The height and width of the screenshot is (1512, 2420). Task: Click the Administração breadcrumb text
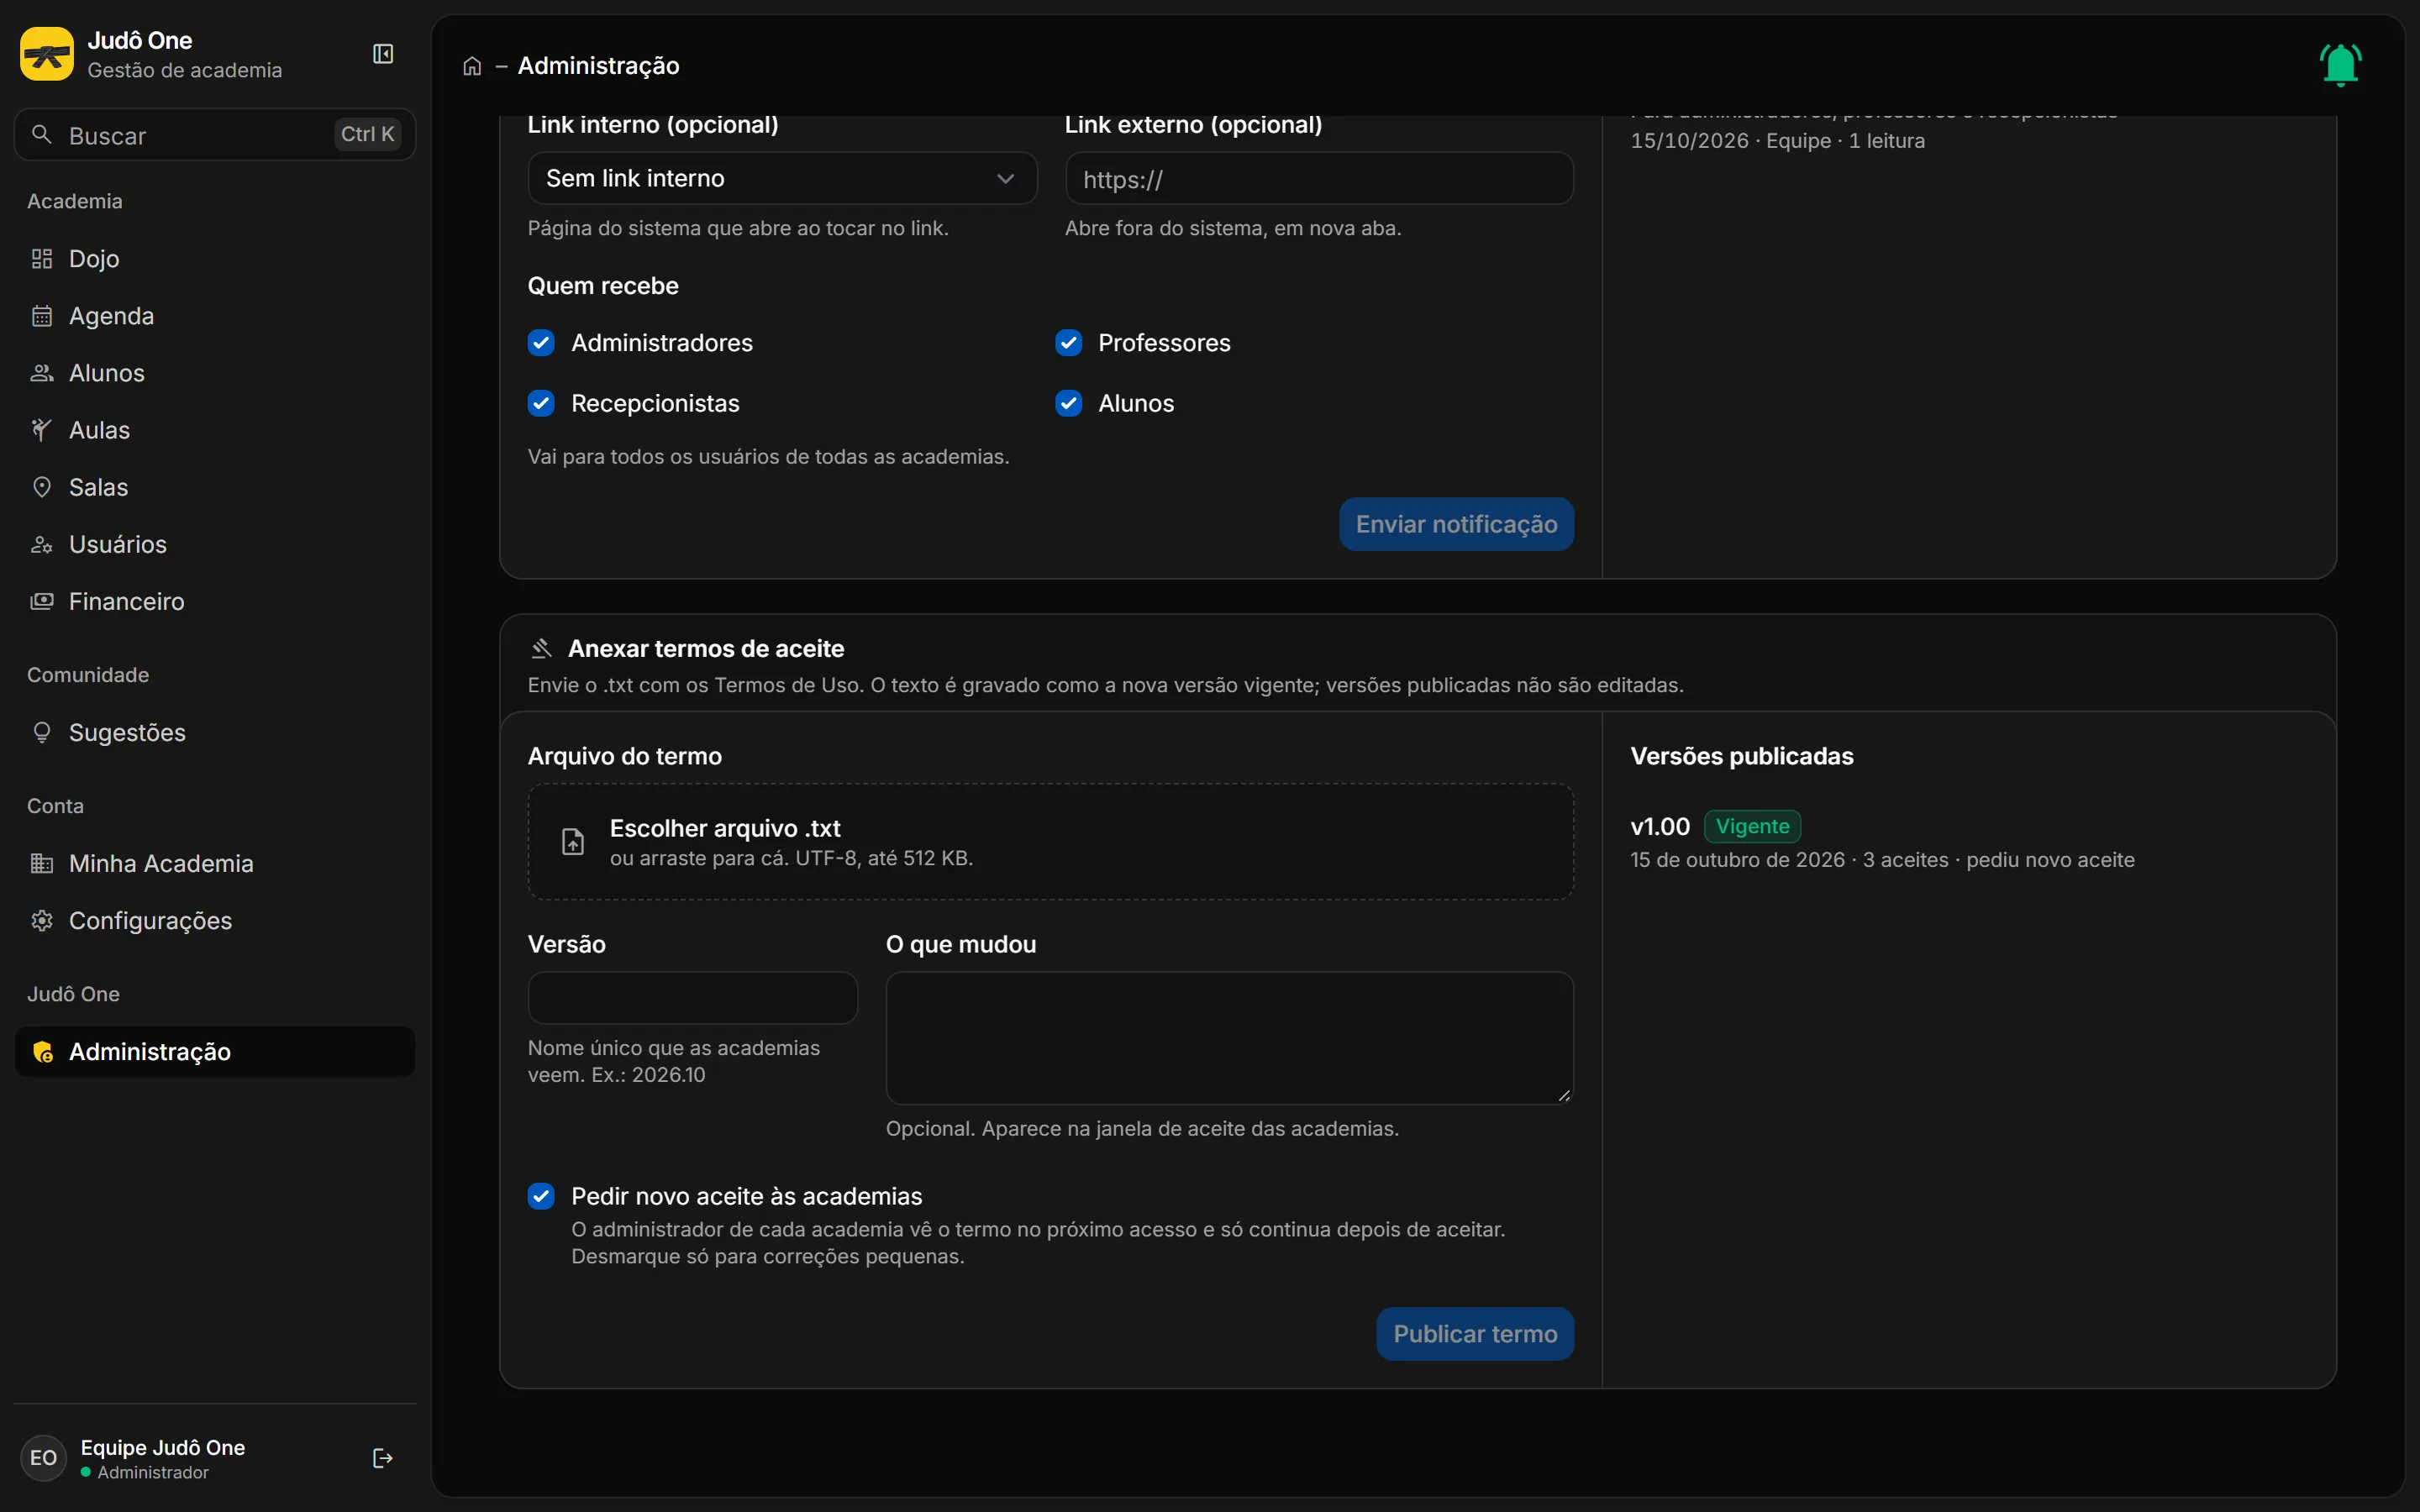599,66
